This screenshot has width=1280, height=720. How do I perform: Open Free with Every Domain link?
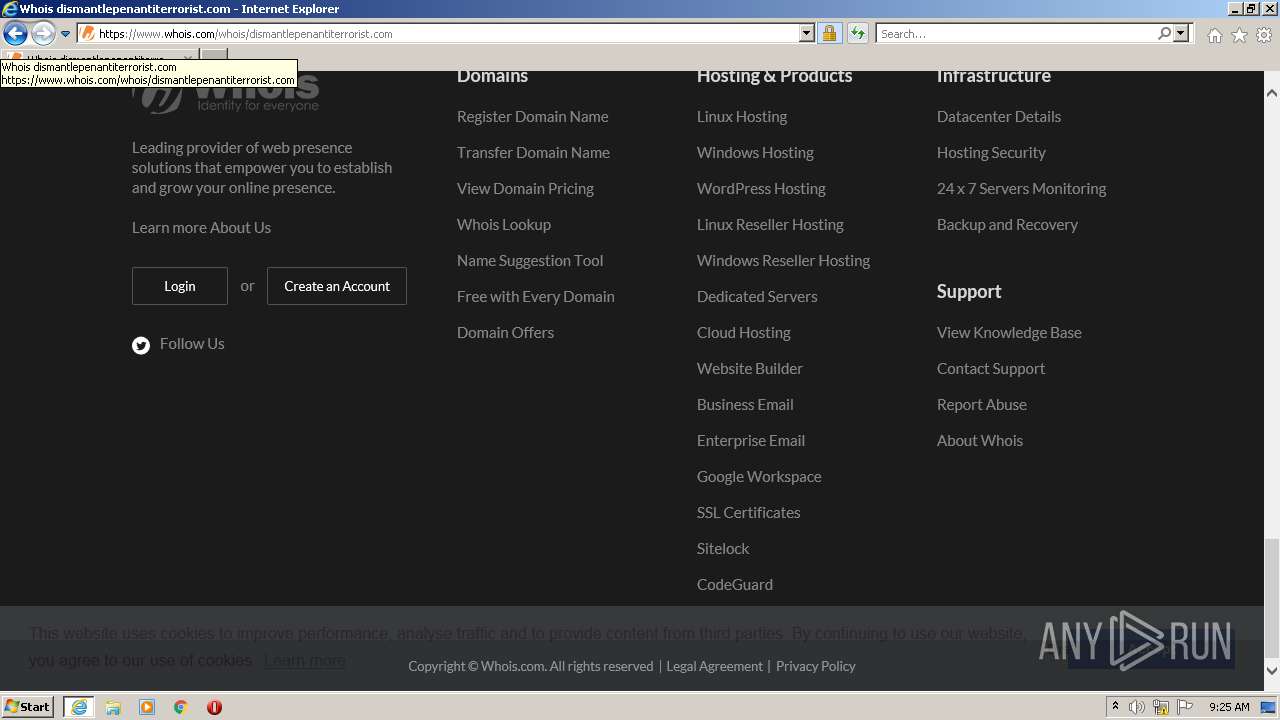point(536,297)
